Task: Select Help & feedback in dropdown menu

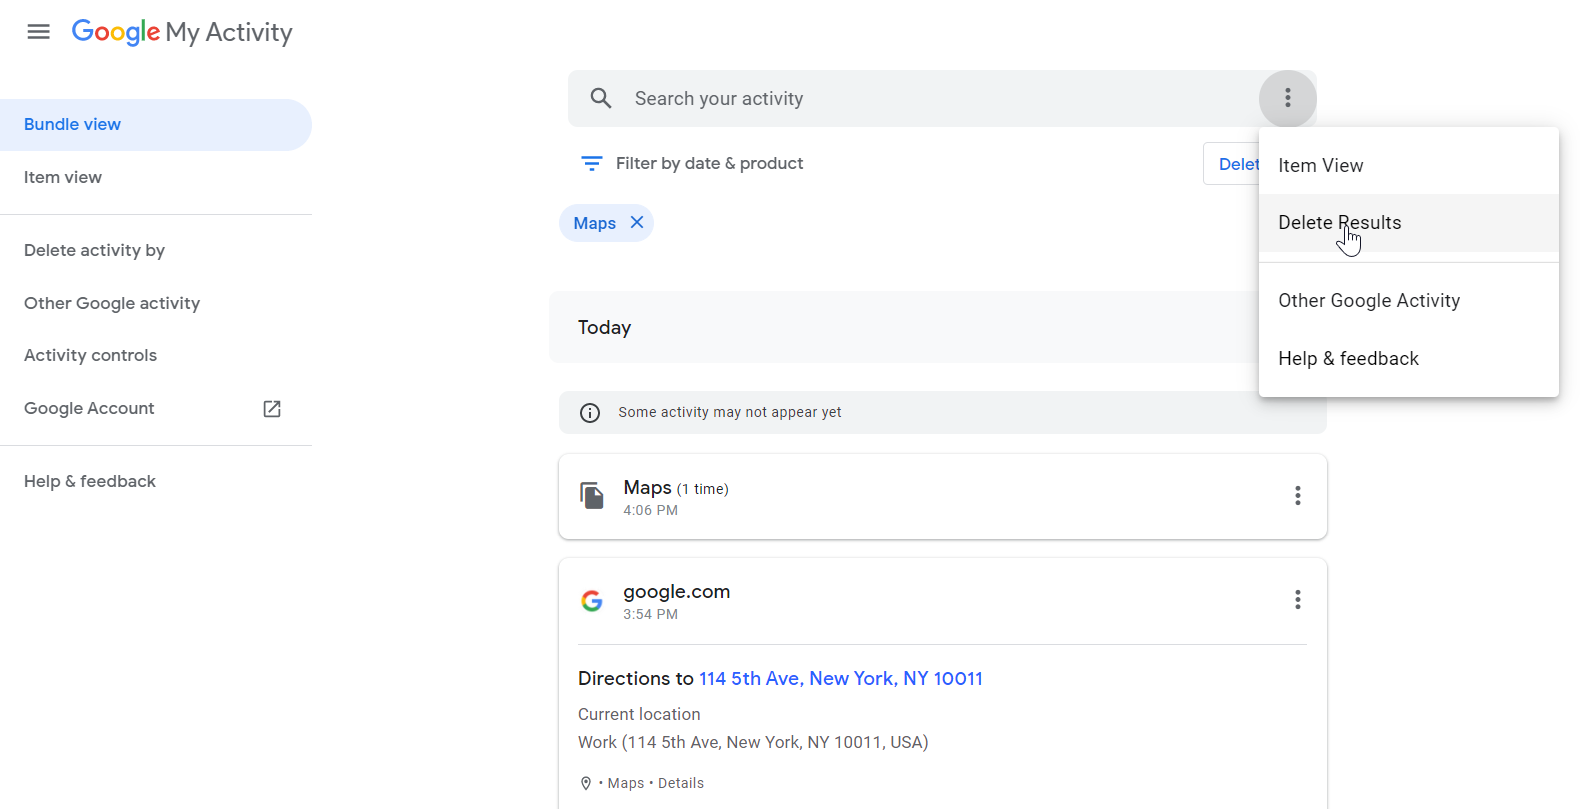Action: point(1409,359)
